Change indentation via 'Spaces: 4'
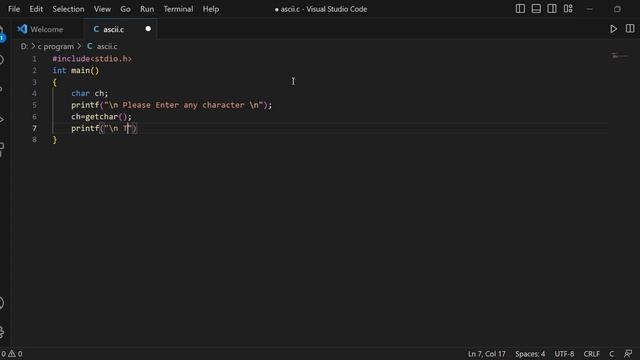This screenshot has width=640, height=360. pyautogui.click(x=530, y=354)
